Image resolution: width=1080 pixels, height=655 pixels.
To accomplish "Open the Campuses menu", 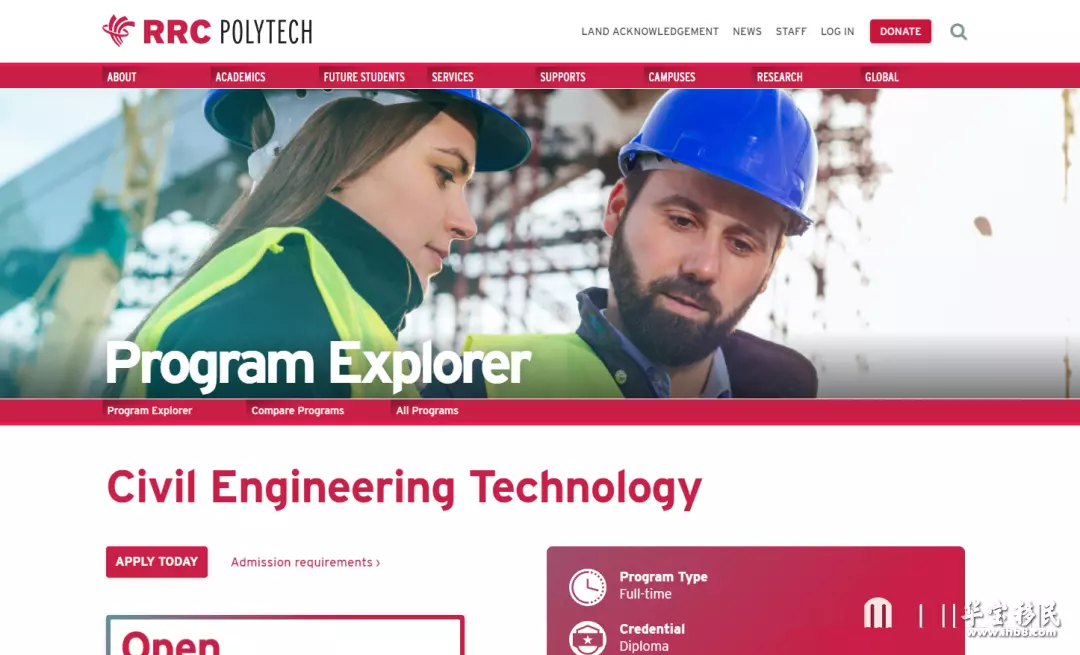I will tap(672, 76).
